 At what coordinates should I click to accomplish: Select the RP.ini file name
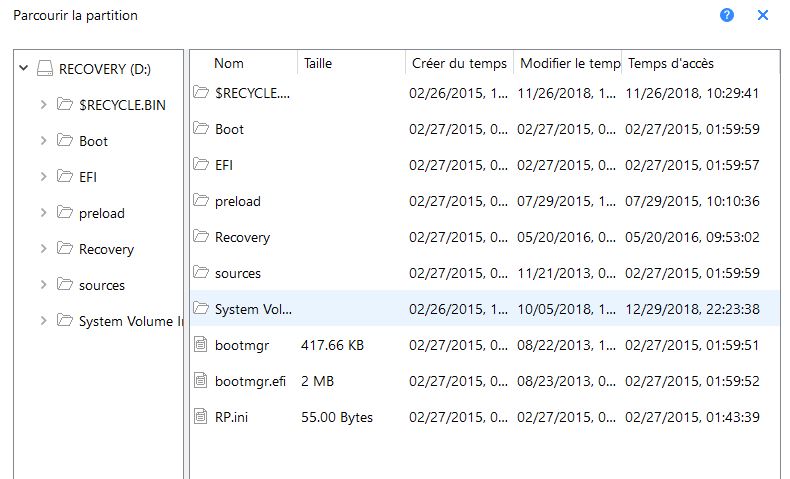[x=231, y=418]
